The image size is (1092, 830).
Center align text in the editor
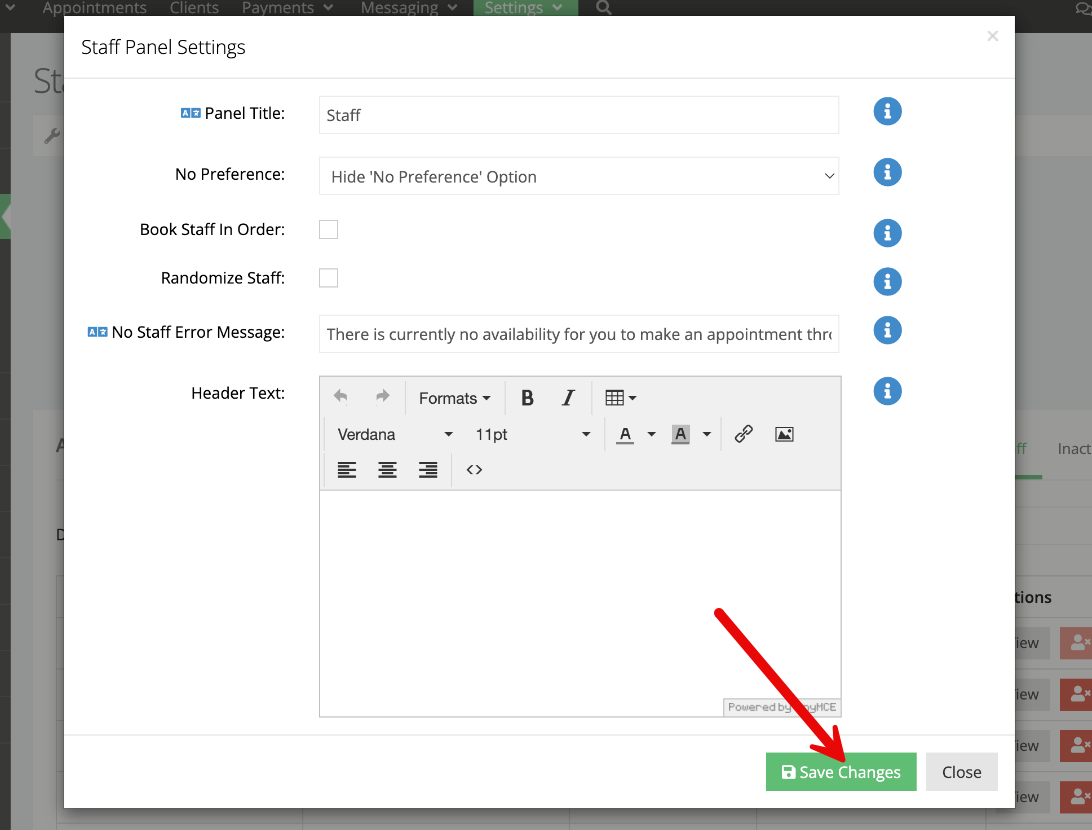point(387,470)
